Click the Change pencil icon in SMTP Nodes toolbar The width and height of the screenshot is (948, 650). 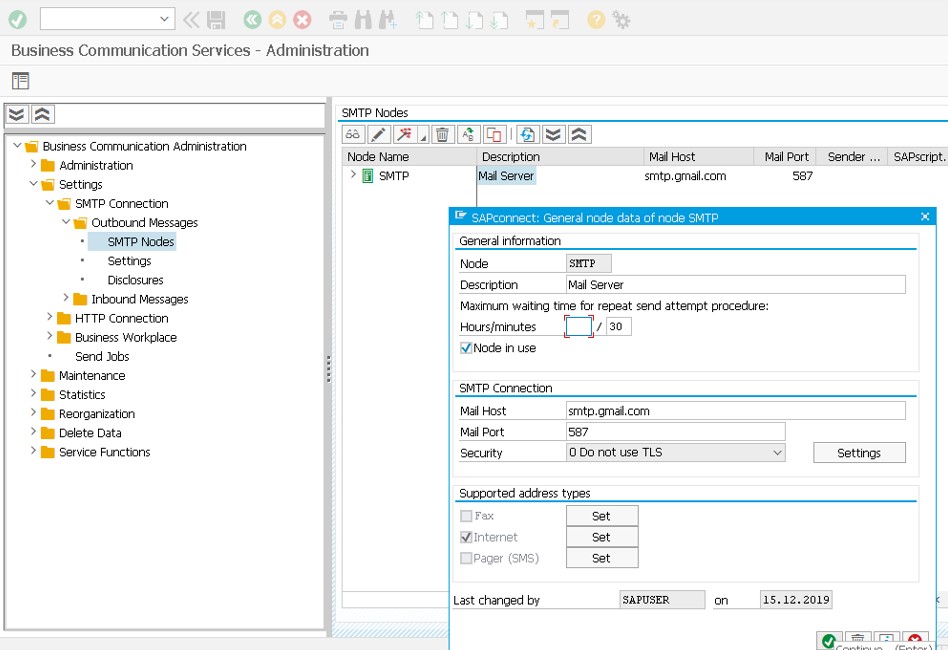coord(379,134)
